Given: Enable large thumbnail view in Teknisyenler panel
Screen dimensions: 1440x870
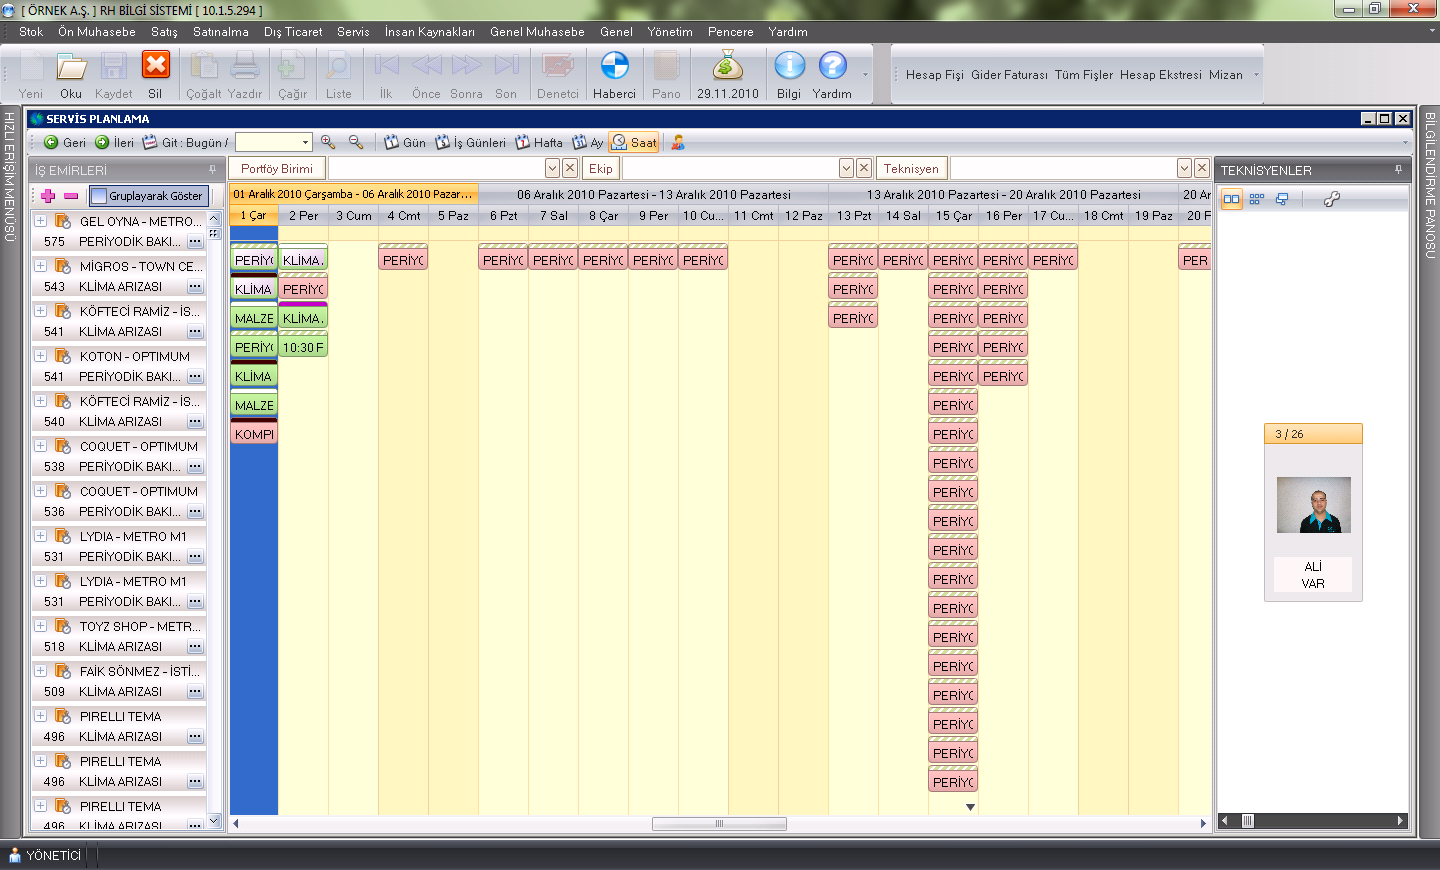Looking at the screenshot, I should (1232, 199).
